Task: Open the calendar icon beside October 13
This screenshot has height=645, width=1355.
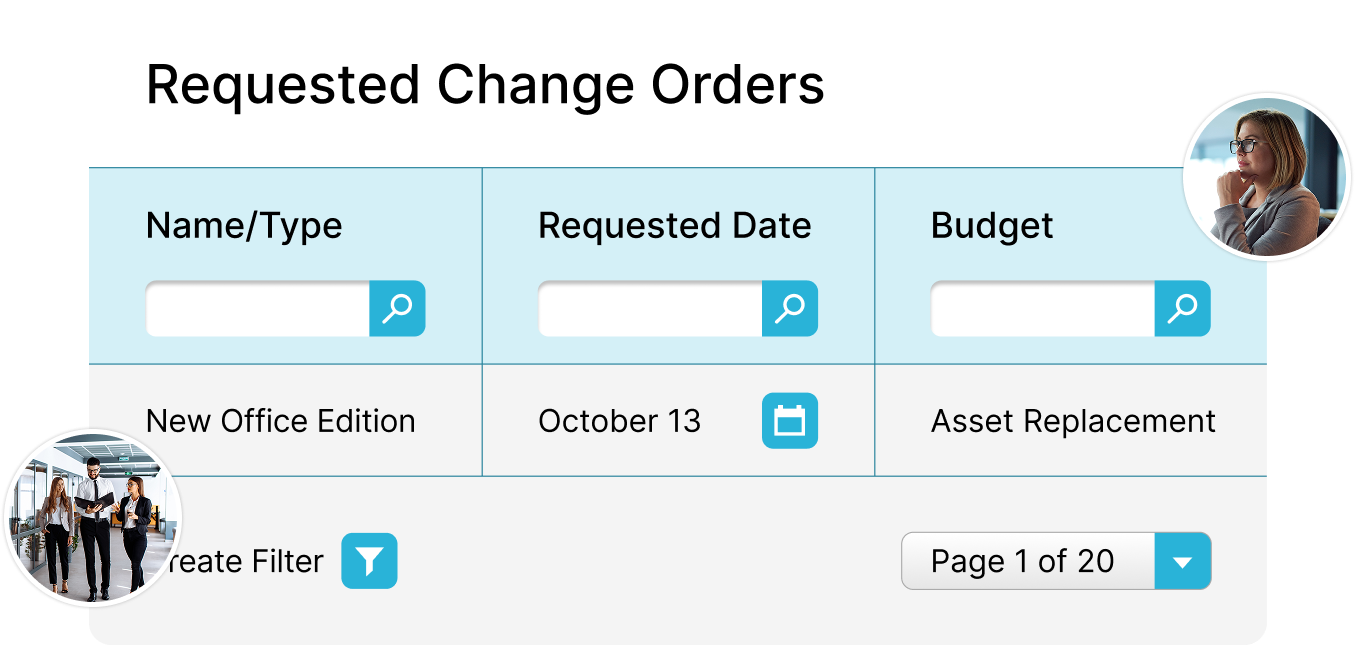Action: [x=790, y=421]
